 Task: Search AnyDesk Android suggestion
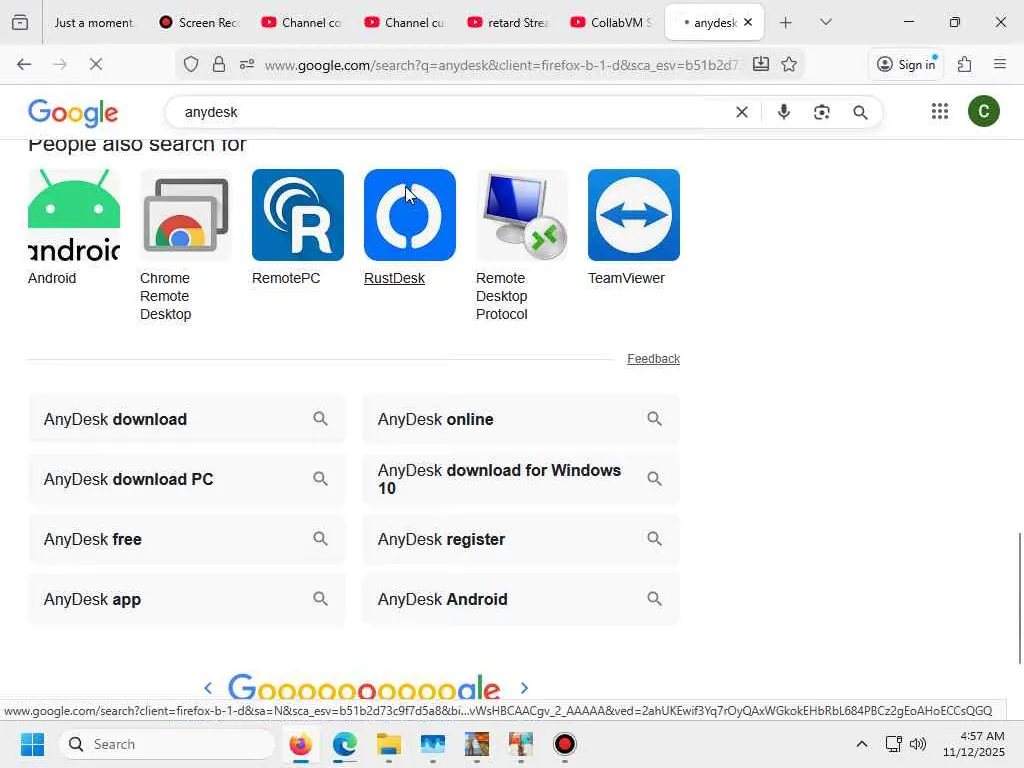(x=521, y=600)
